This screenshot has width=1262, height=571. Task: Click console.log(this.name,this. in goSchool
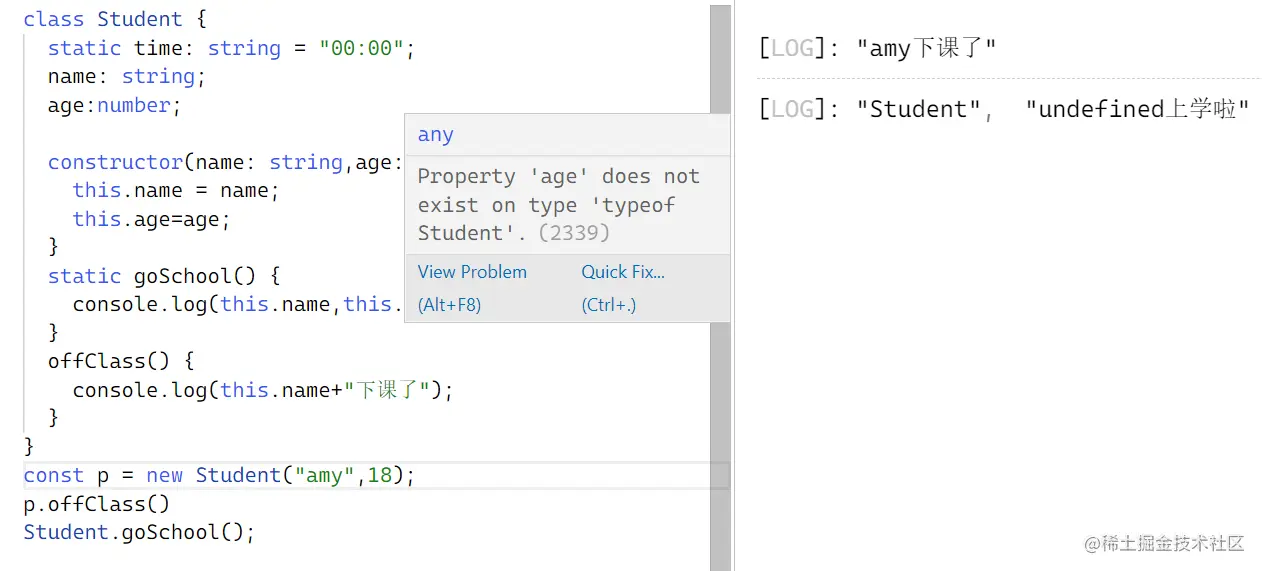tap(238, 304)
